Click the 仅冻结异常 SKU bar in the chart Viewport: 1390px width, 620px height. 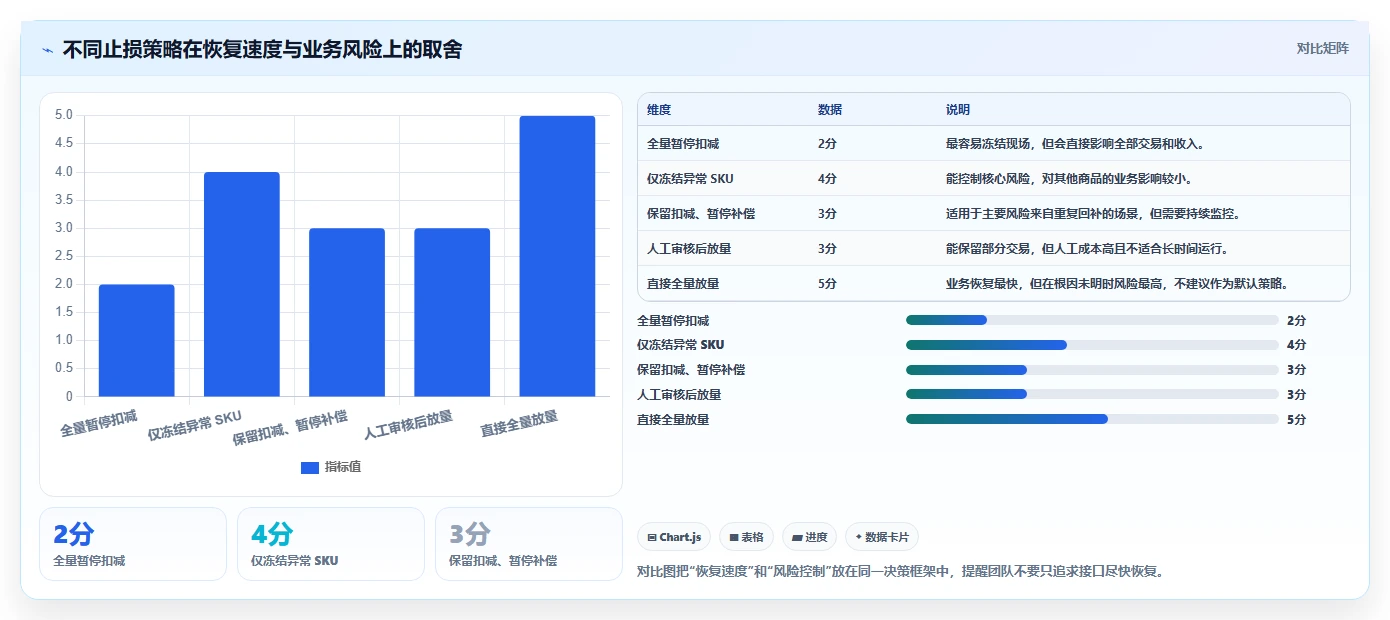[x=242, y=284]
